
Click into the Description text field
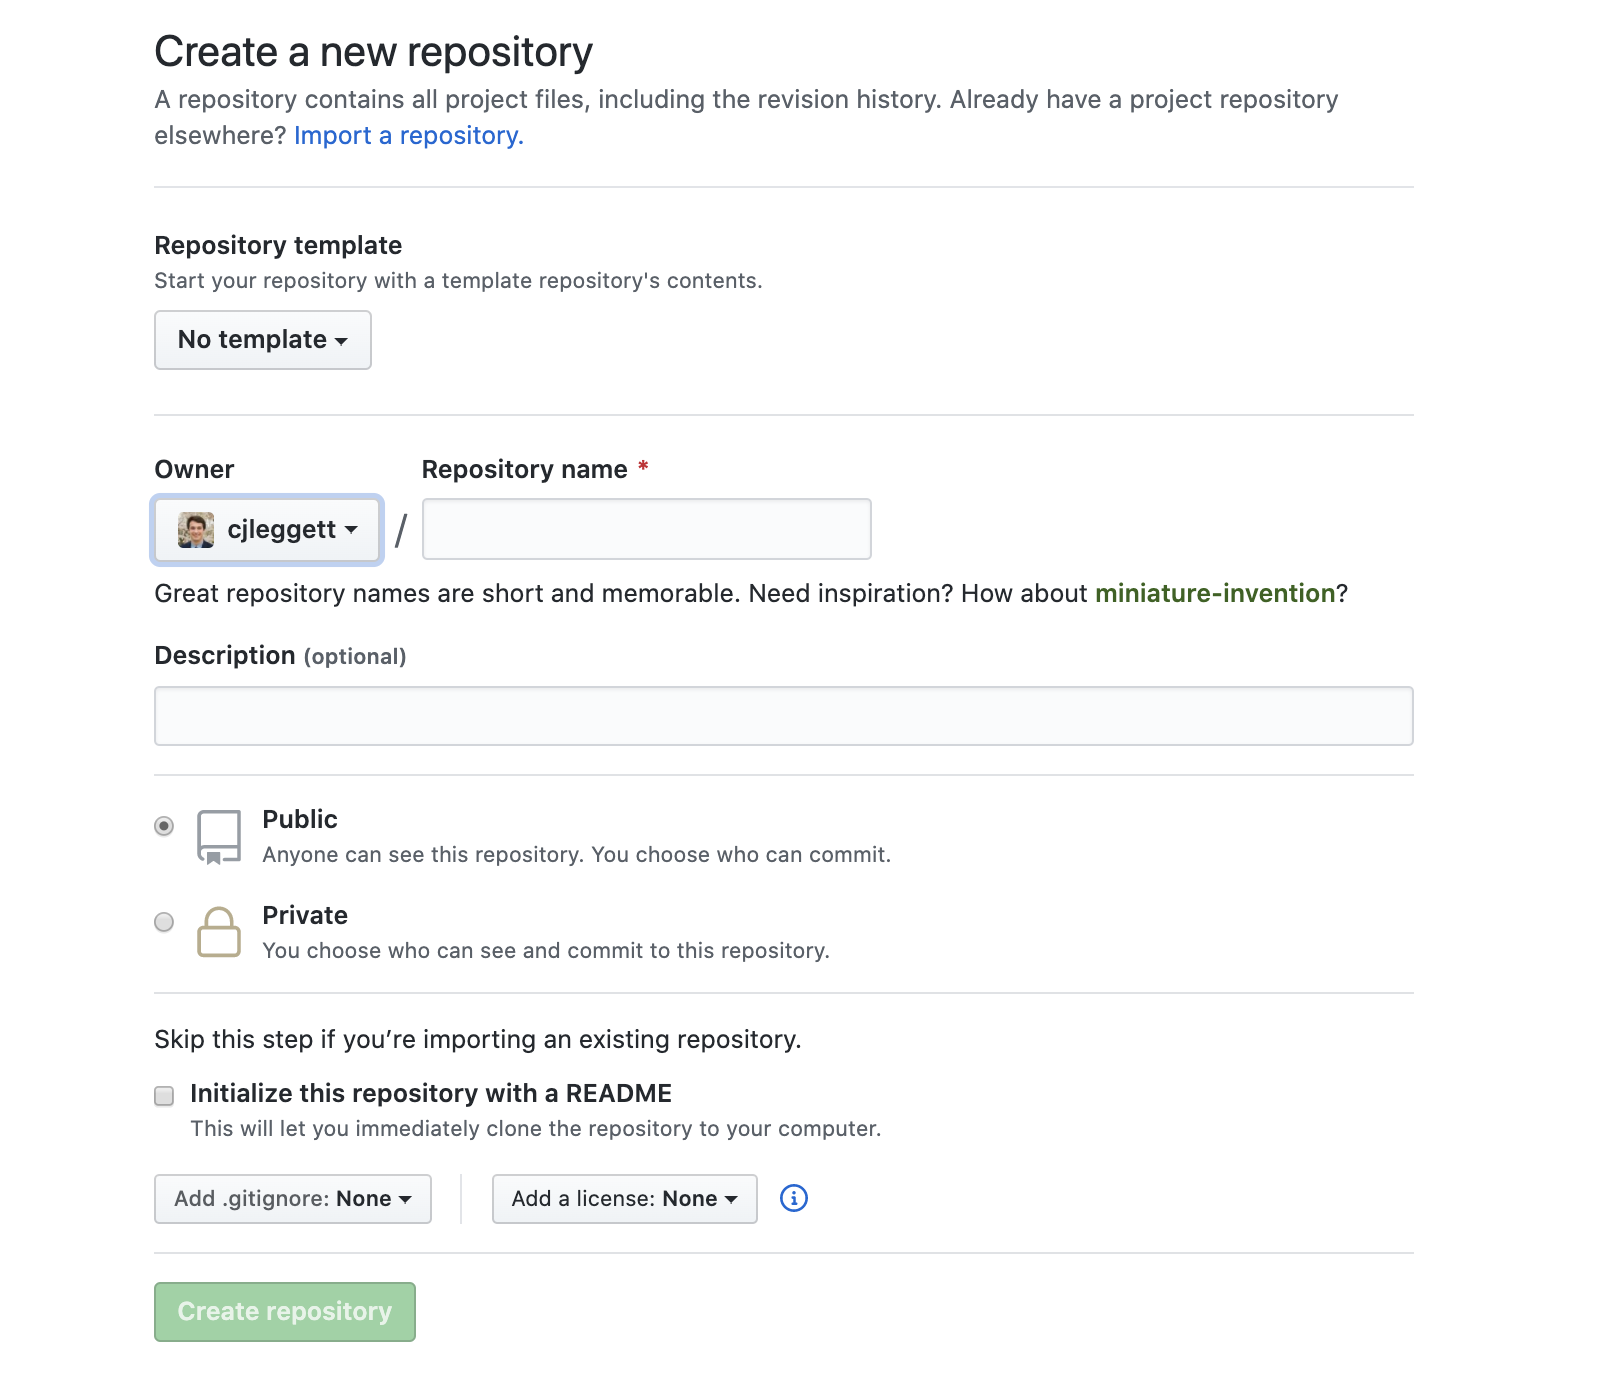click(783, 716)
